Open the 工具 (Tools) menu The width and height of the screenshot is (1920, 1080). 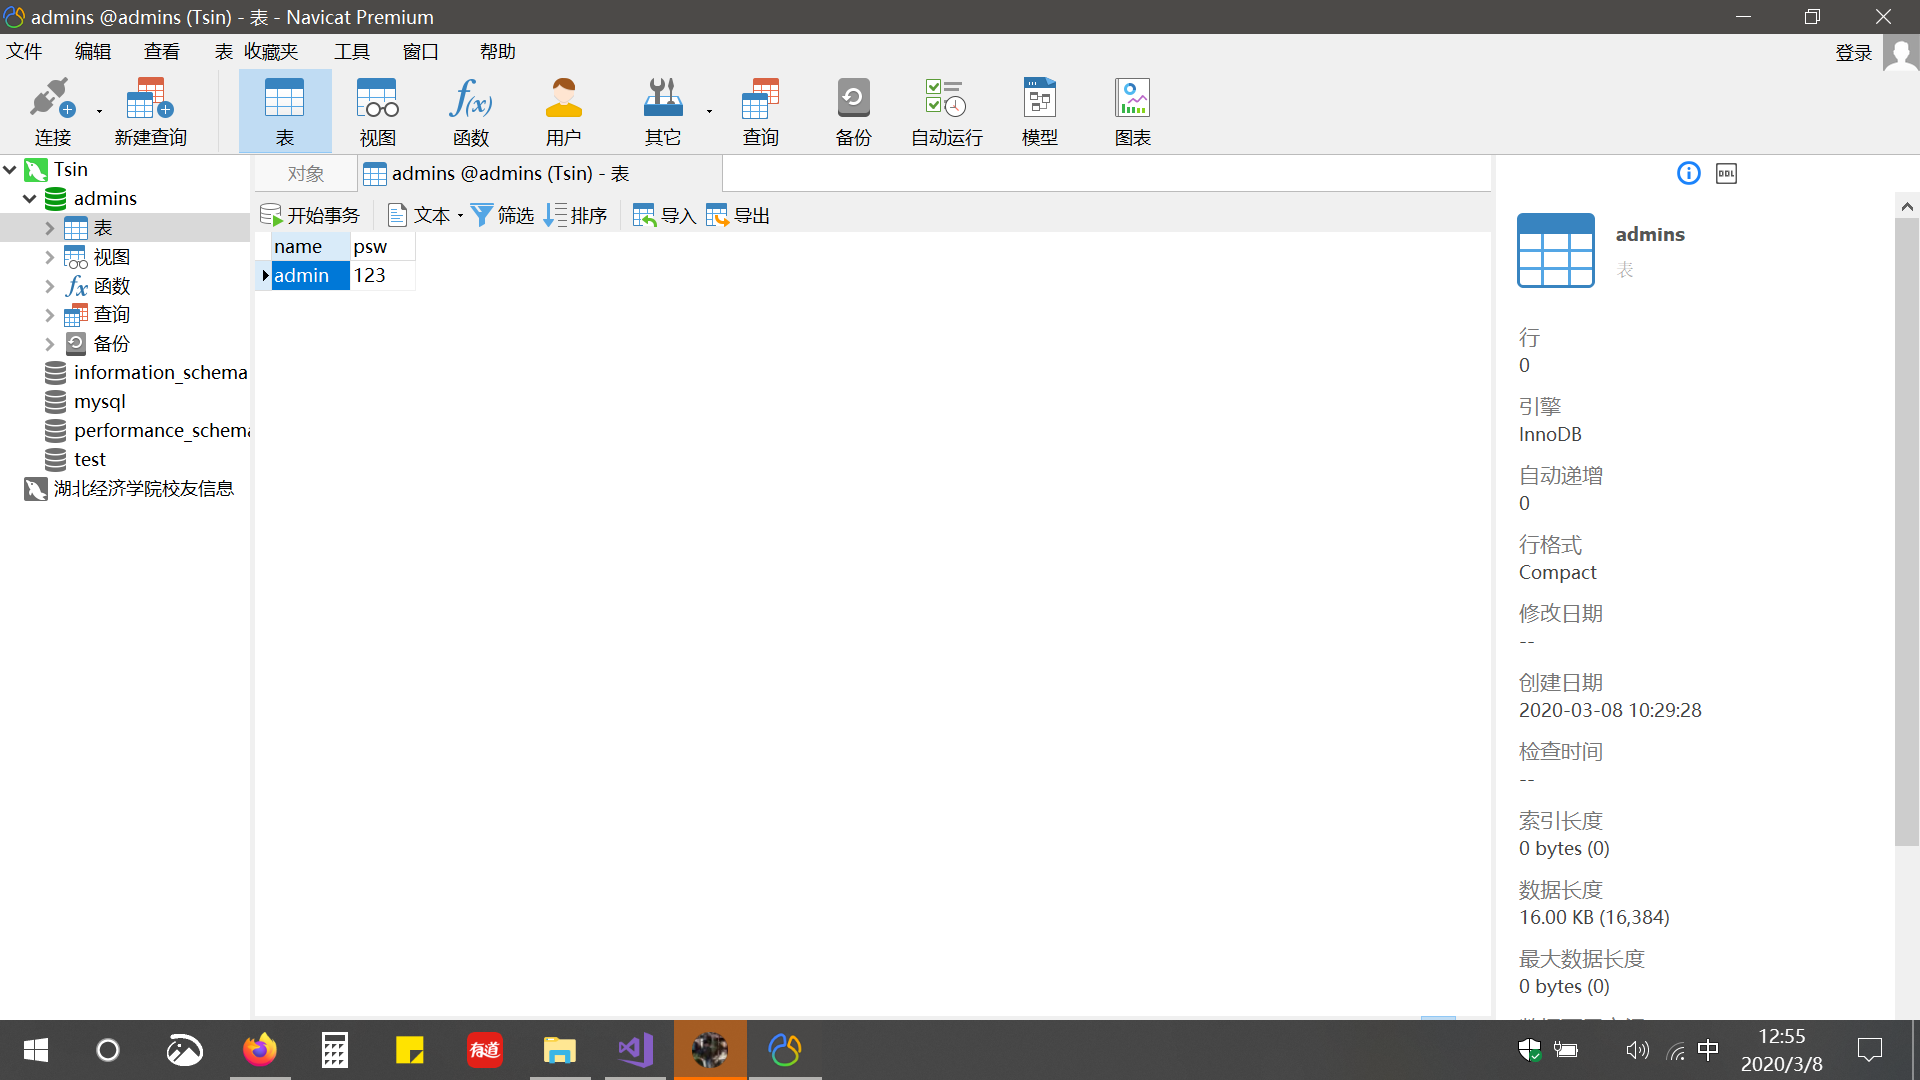[351, 51]
